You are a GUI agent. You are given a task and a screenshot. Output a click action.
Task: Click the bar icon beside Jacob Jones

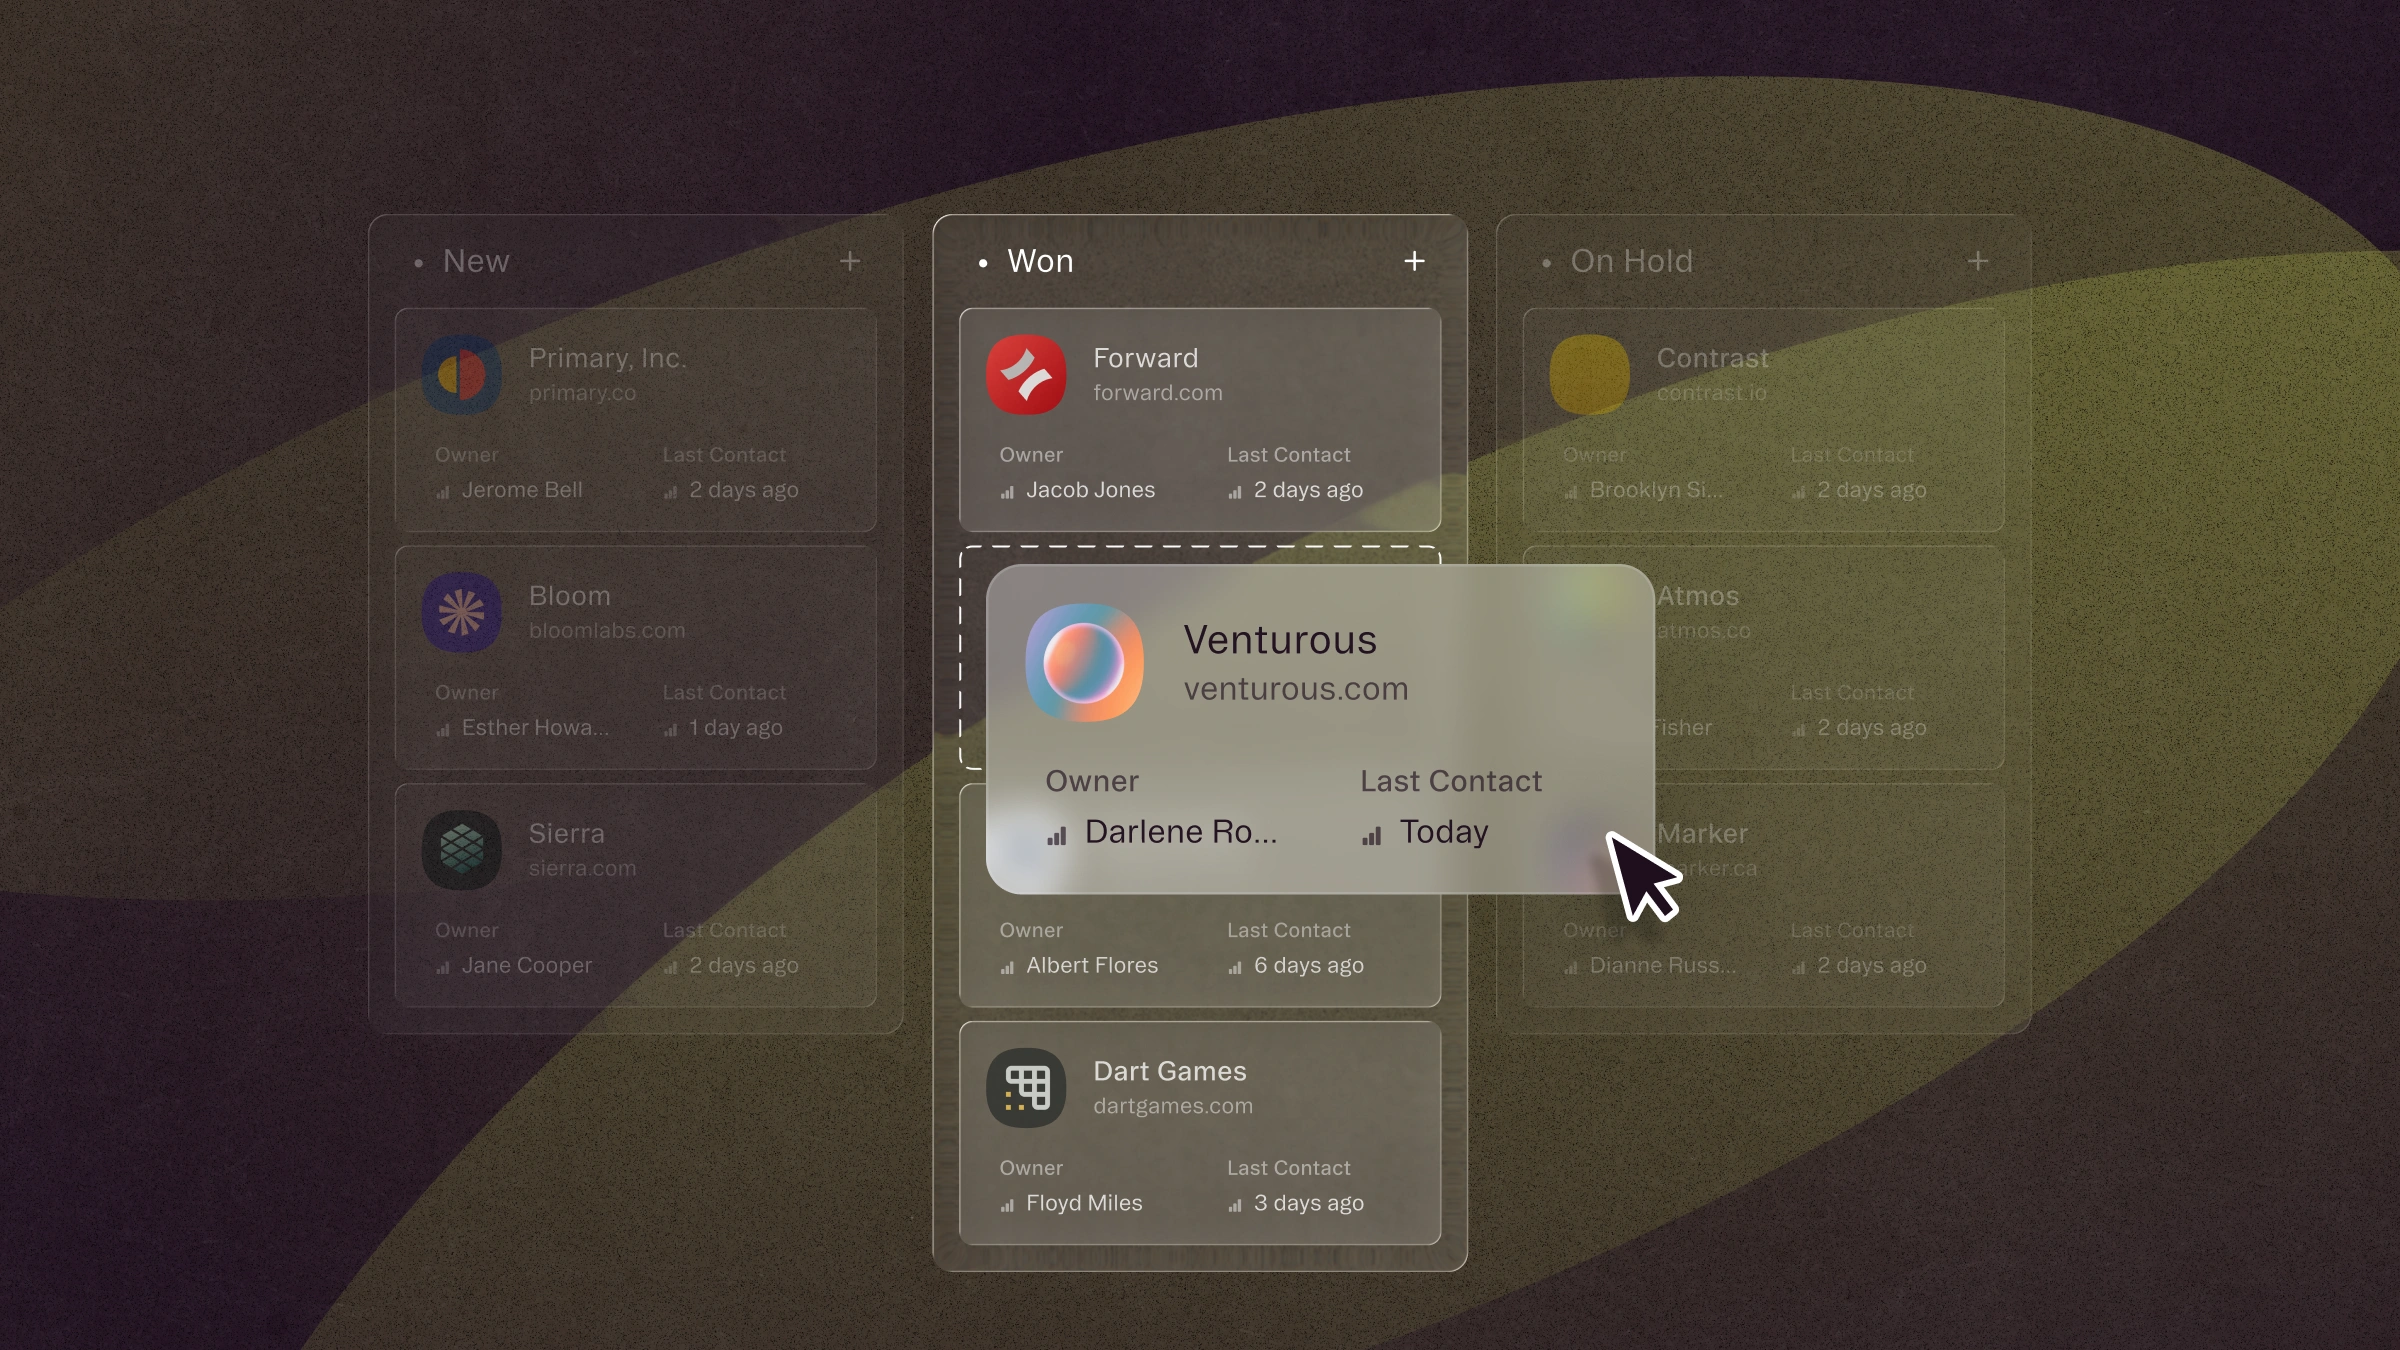click(1007, 492)
